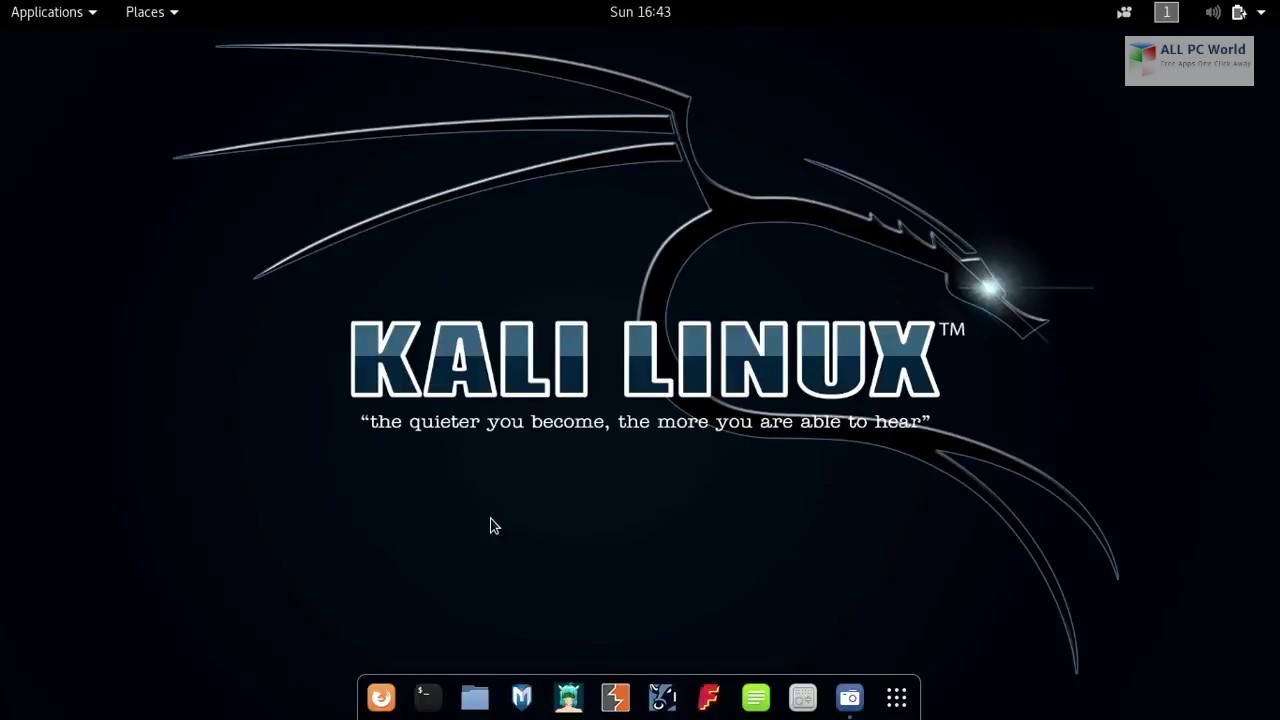Launch Firefox ESR from the dock
This screenshot has width=1280, height=720.
click(x=381, y=697)
